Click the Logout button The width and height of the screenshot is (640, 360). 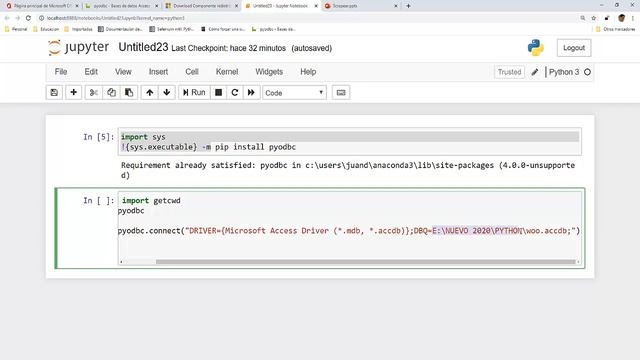[x=574, y=48]
